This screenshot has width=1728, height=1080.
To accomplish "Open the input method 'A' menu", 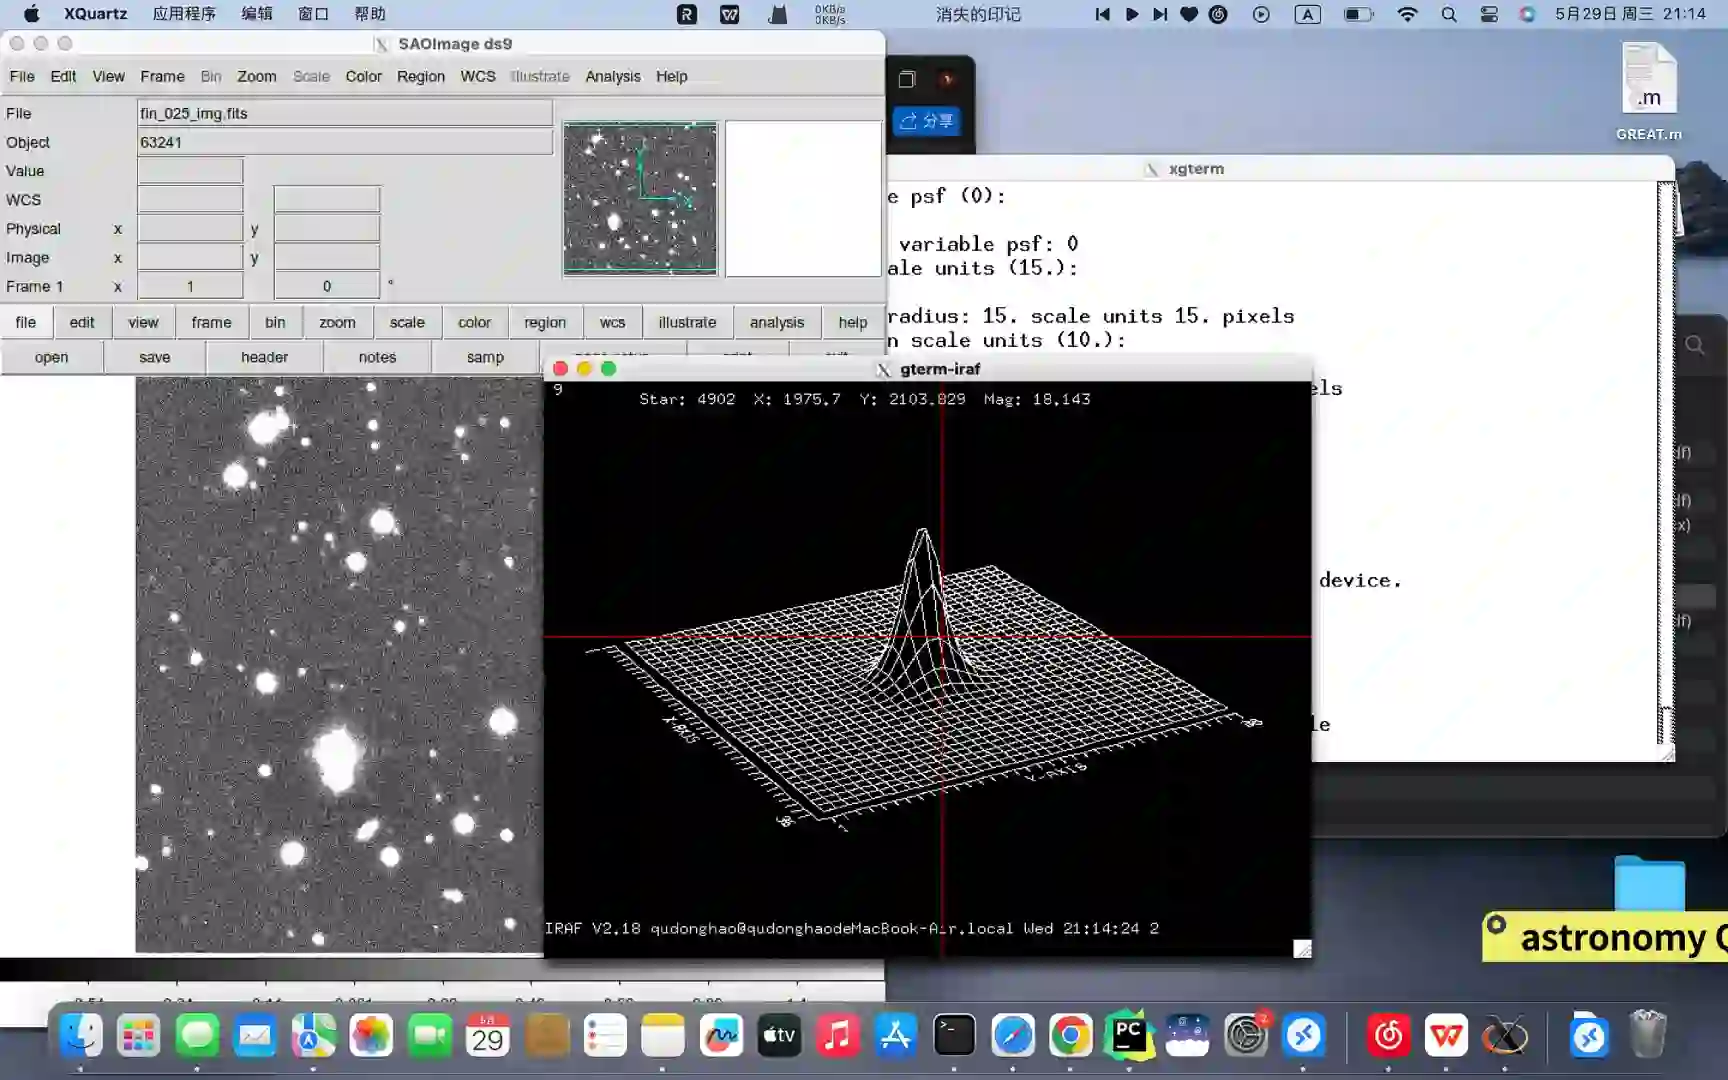I will pyautogui.click(x=1307, y=14).
